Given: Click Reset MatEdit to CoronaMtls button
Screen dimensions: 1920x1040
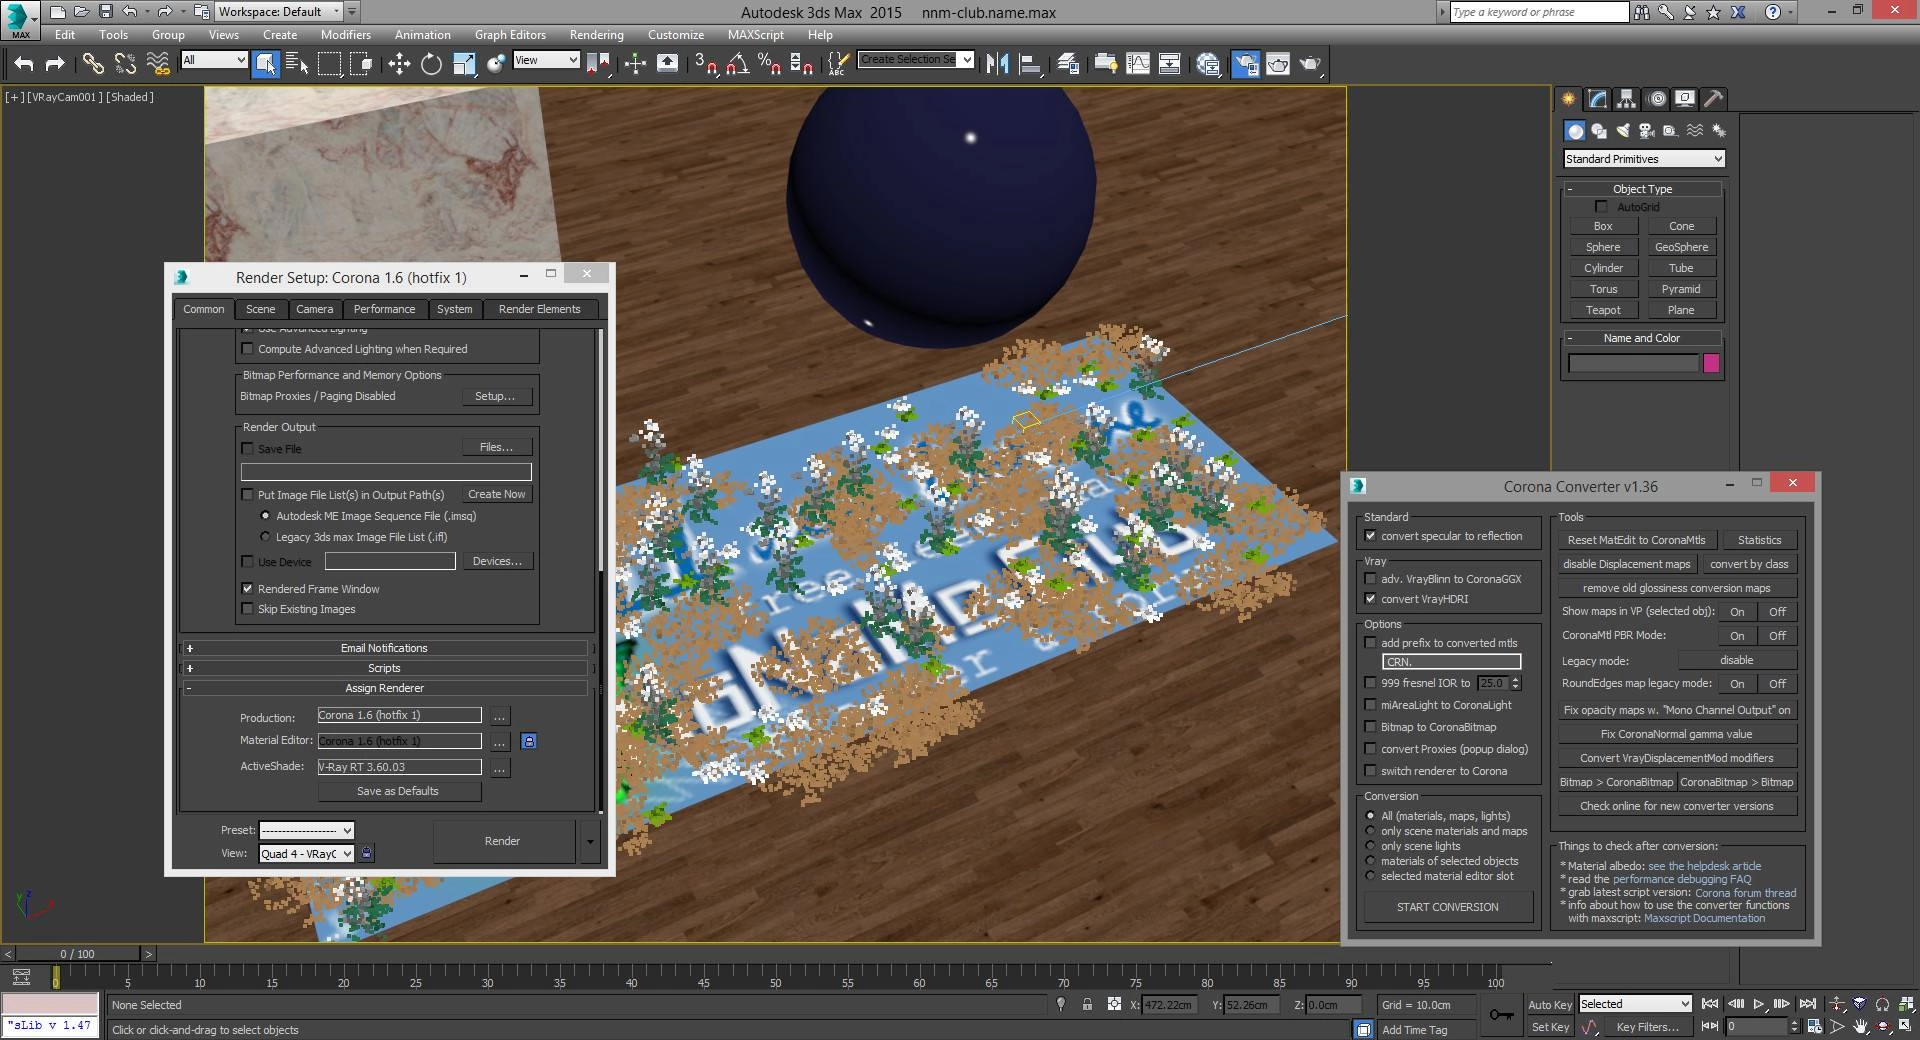Looking at the screenshot, I should [1636, 540].
